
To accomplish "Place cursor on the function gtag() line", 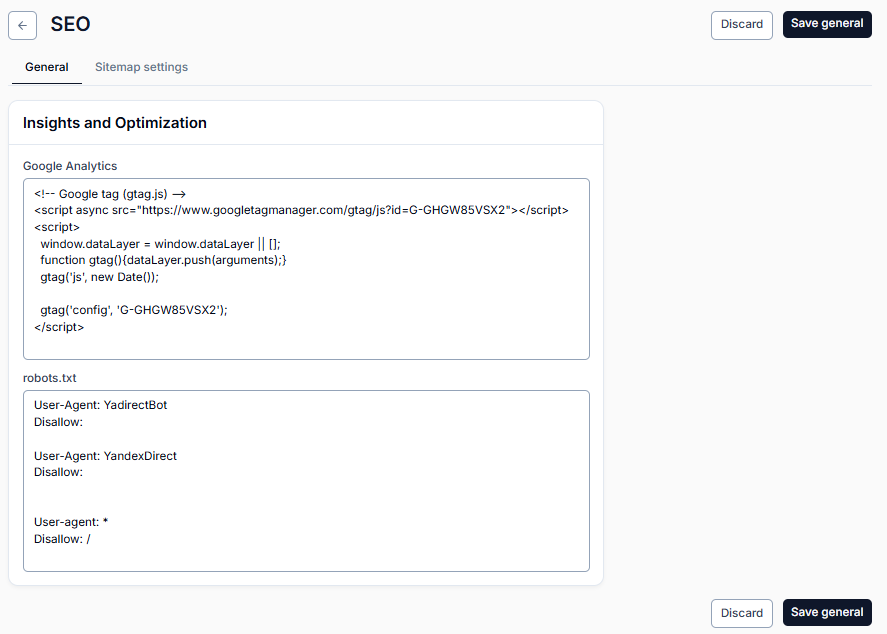I will click(x=163, y=260).
